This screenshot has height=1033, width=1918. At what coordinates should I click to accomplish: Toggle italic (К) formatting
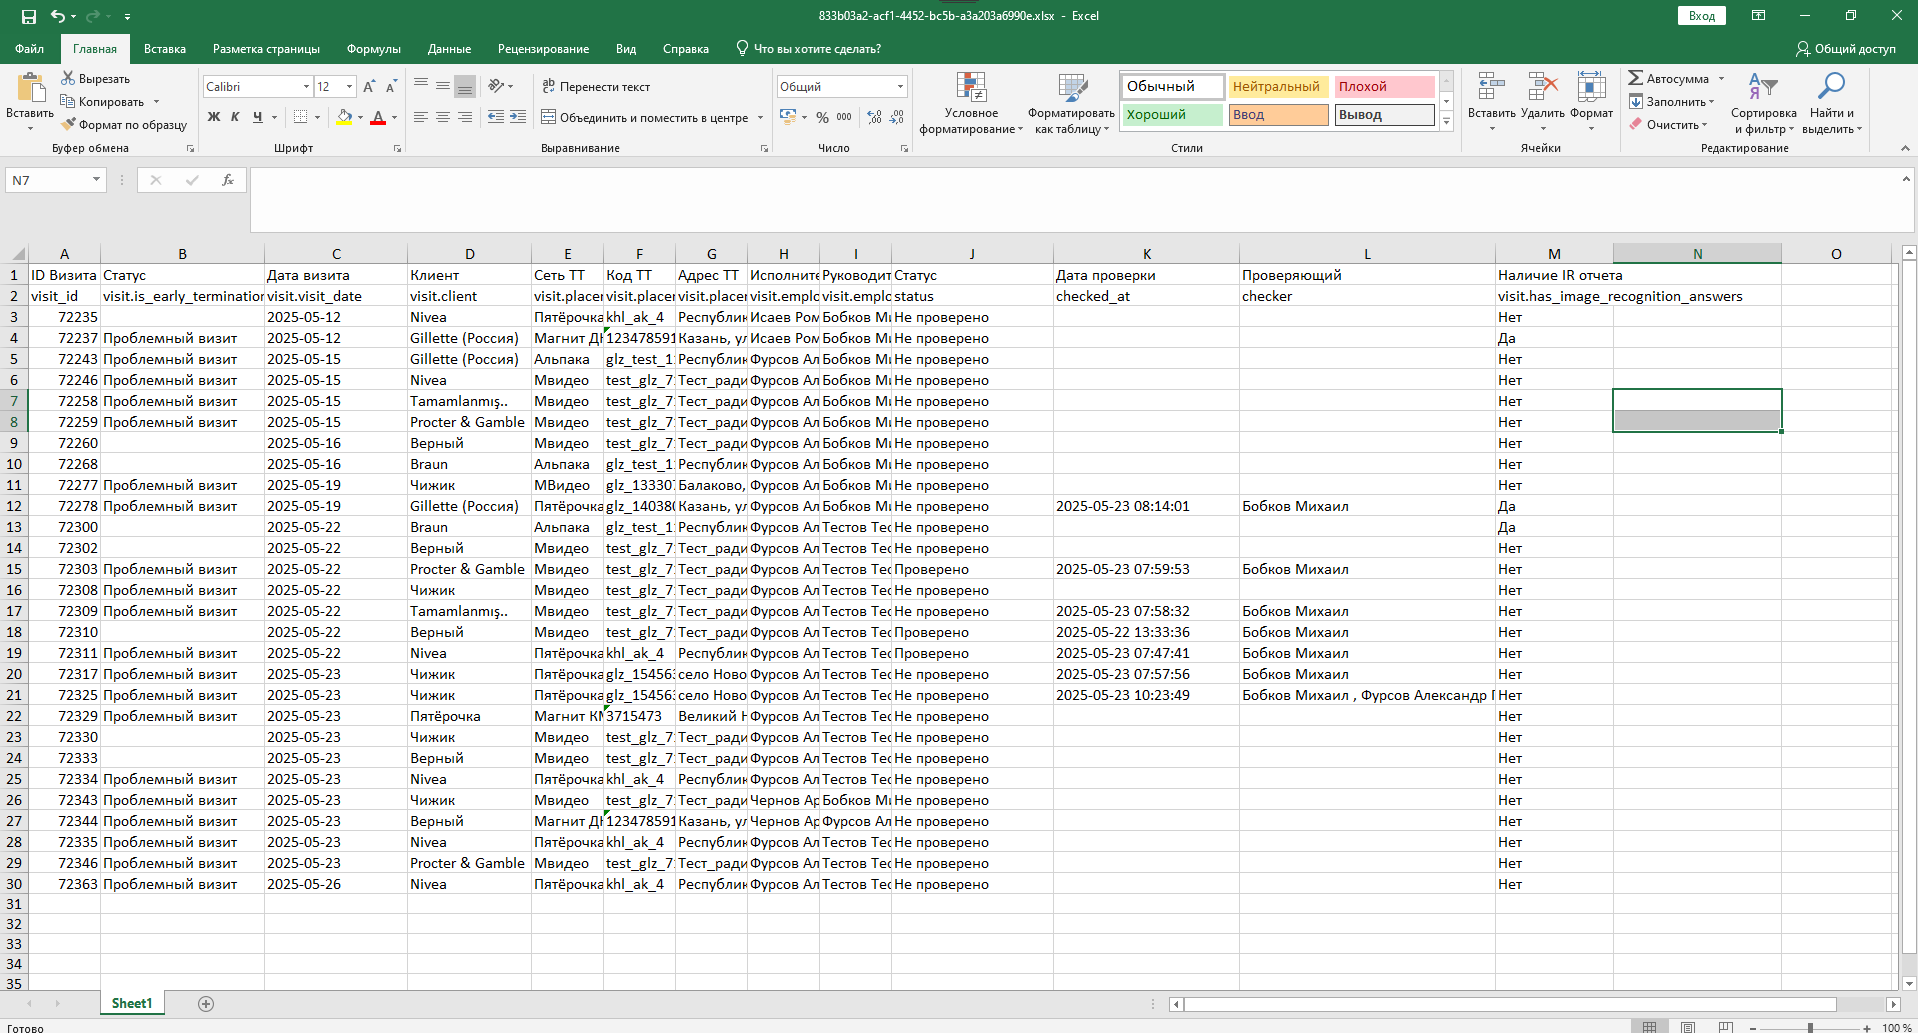235,117
